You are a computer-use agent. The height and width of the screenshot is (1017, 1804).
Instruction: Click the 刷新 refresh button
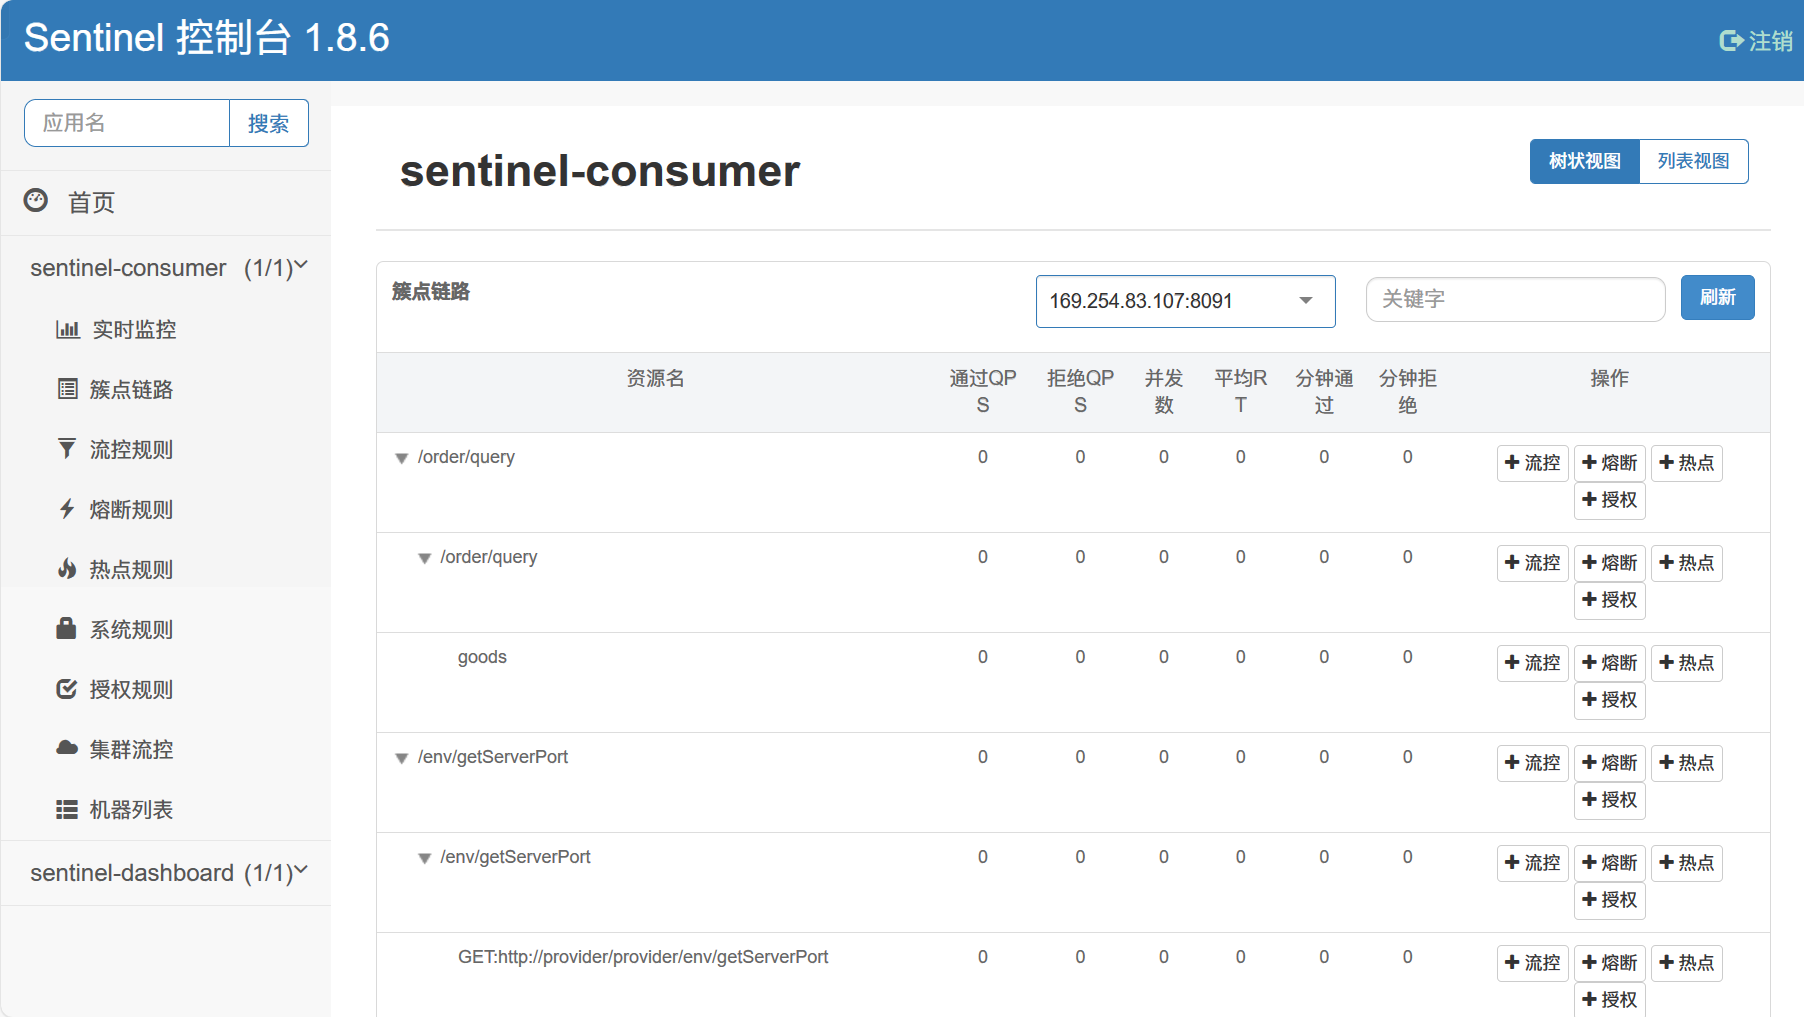pos(1717,297)
